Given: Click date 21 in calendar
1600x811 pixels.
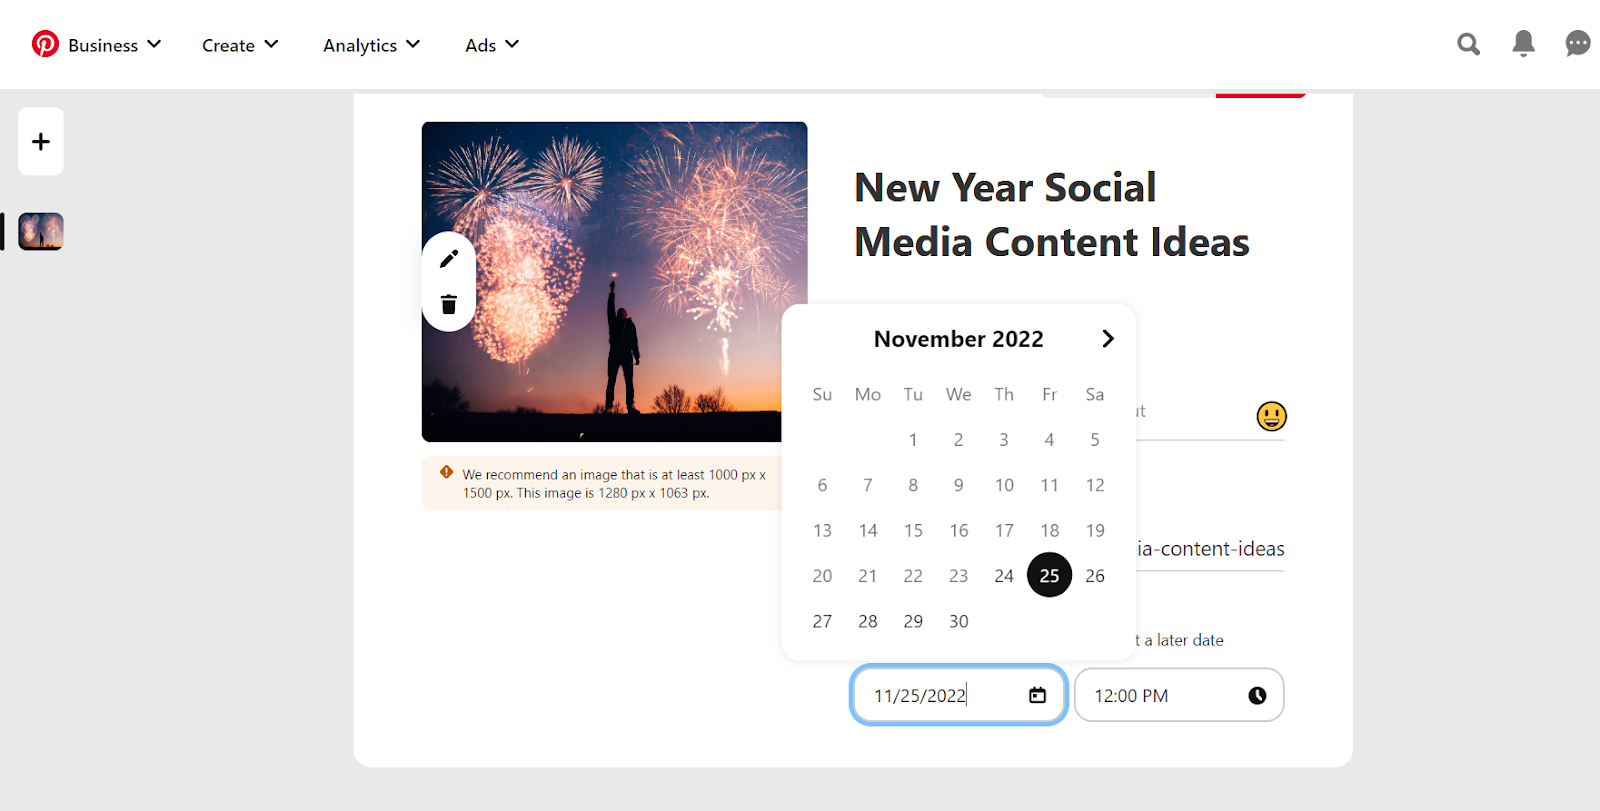Looking at the screenshot, I should [868, 576].
